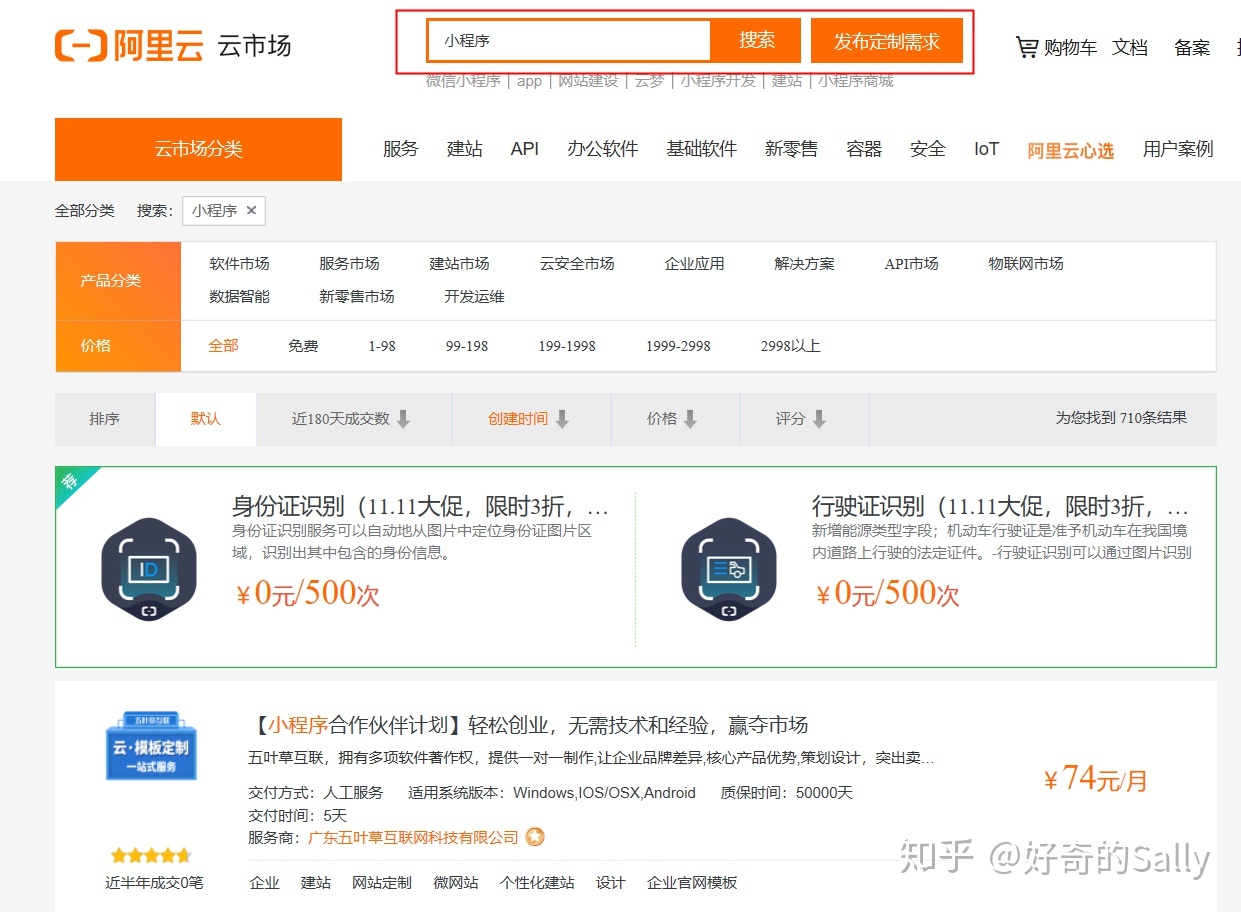Click the 行驶证识别 product icon
Image resolution: width=1241 pixels, height=912 pixels.
tap(729, 570)
